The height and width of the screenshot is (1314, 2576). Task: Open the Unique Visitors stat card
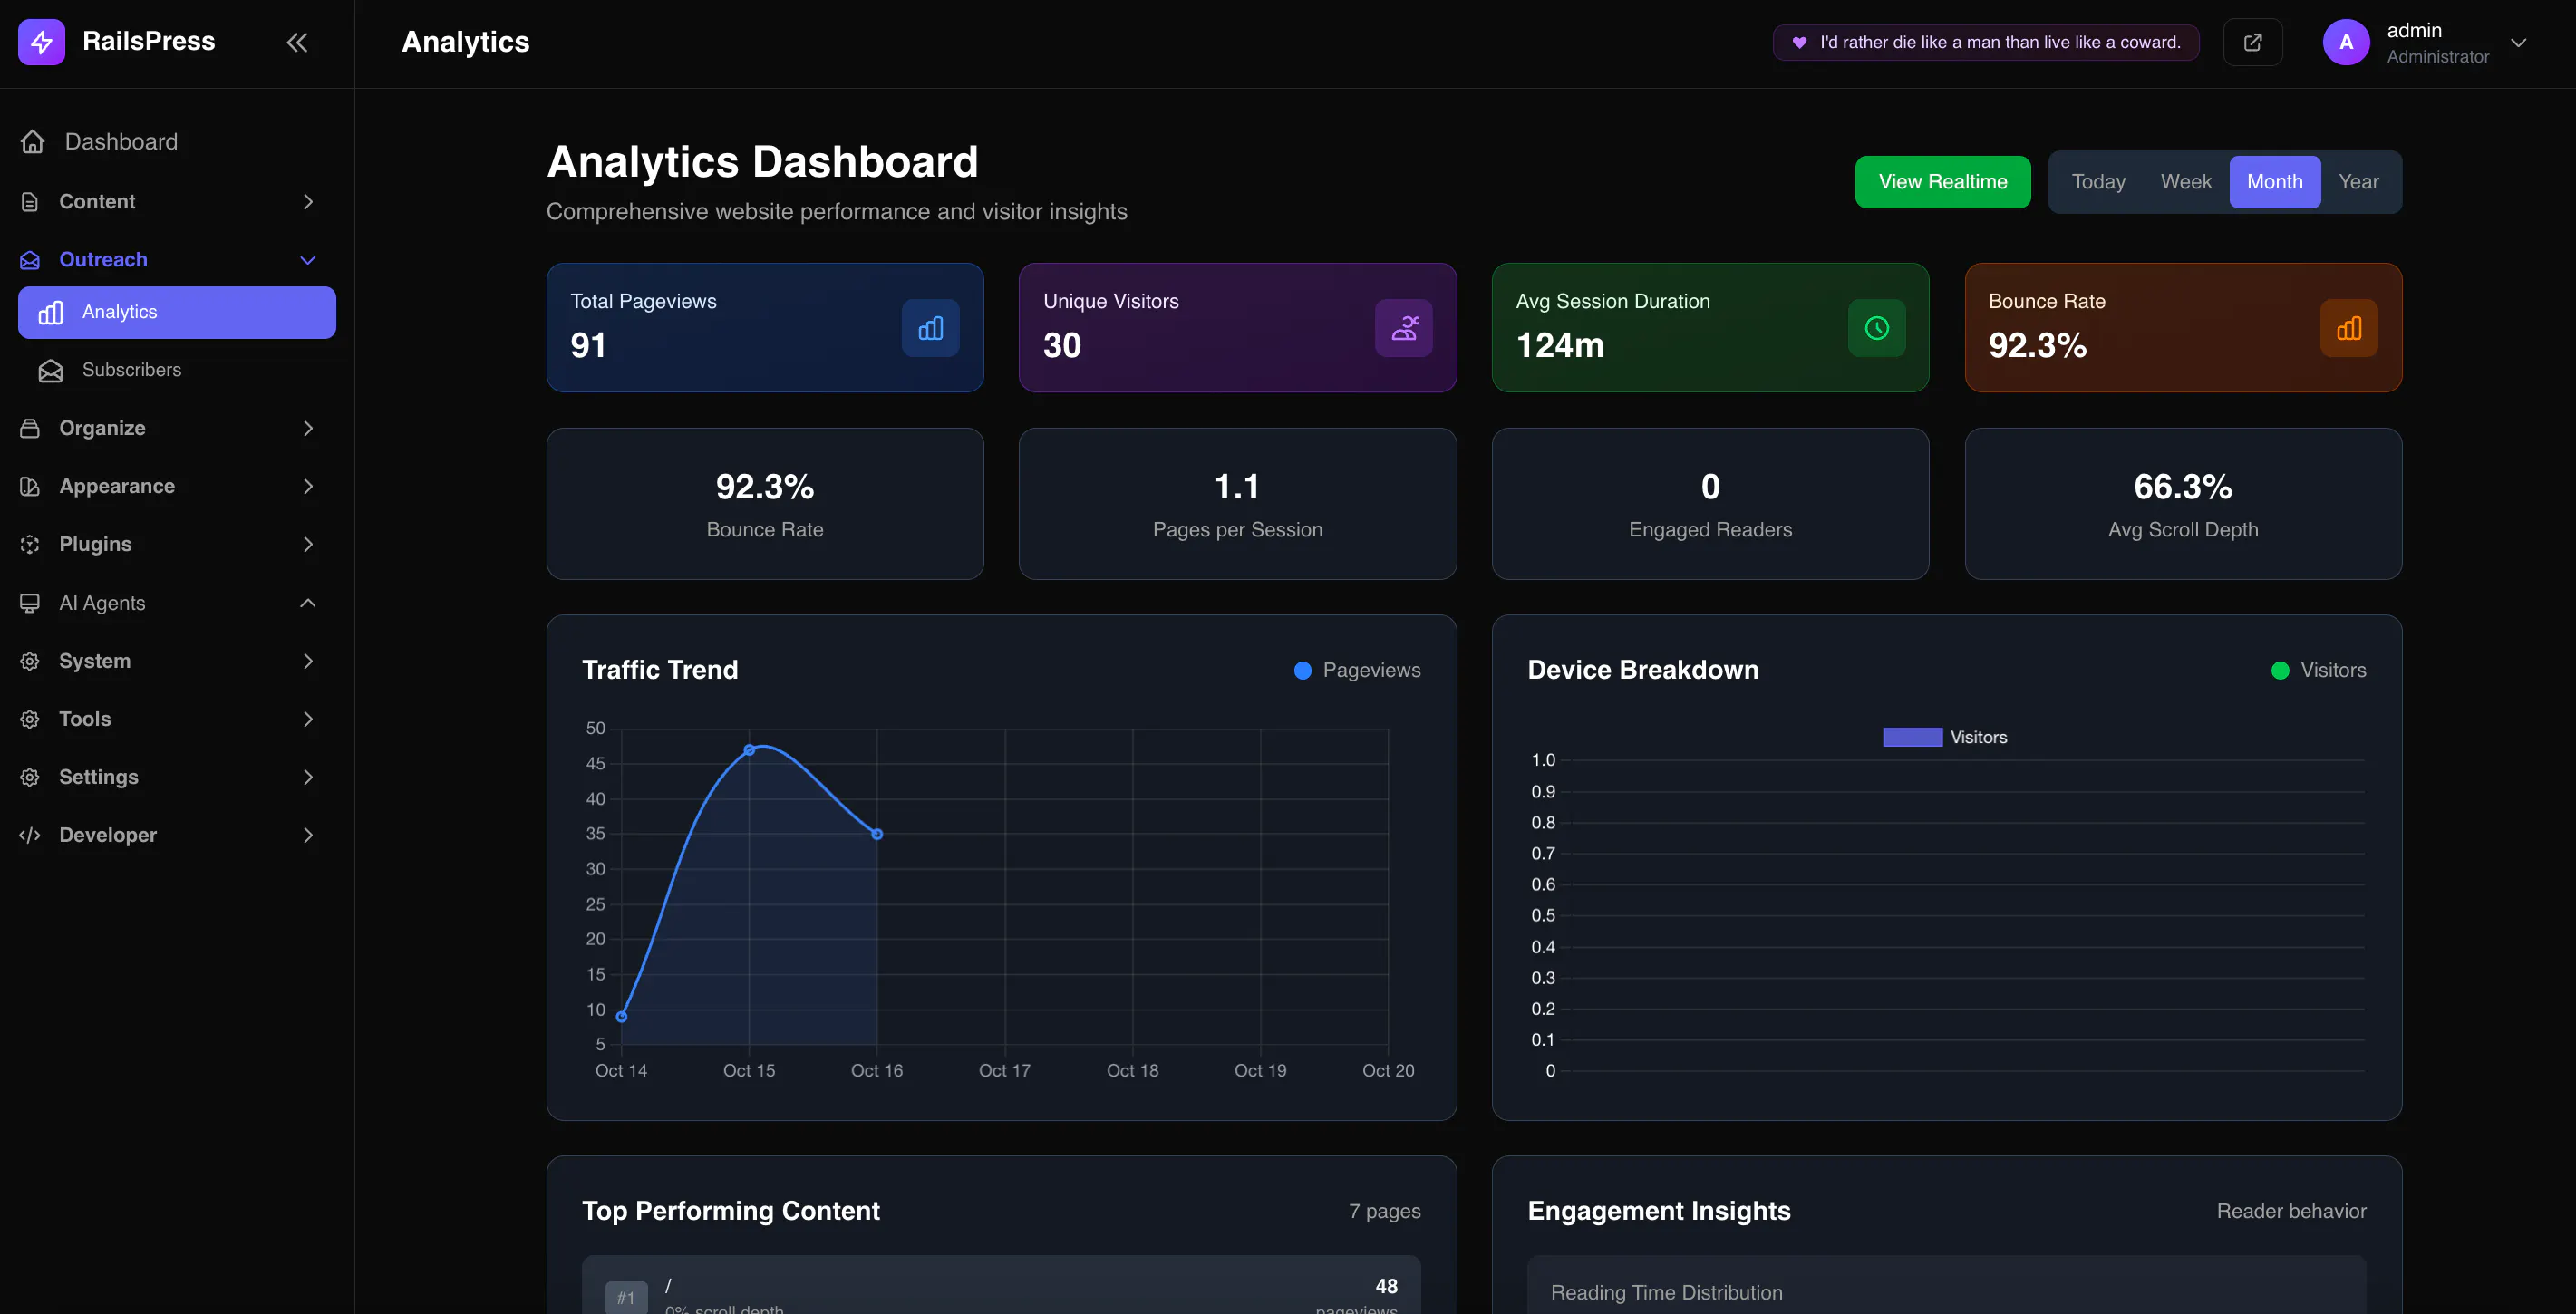1238,328
